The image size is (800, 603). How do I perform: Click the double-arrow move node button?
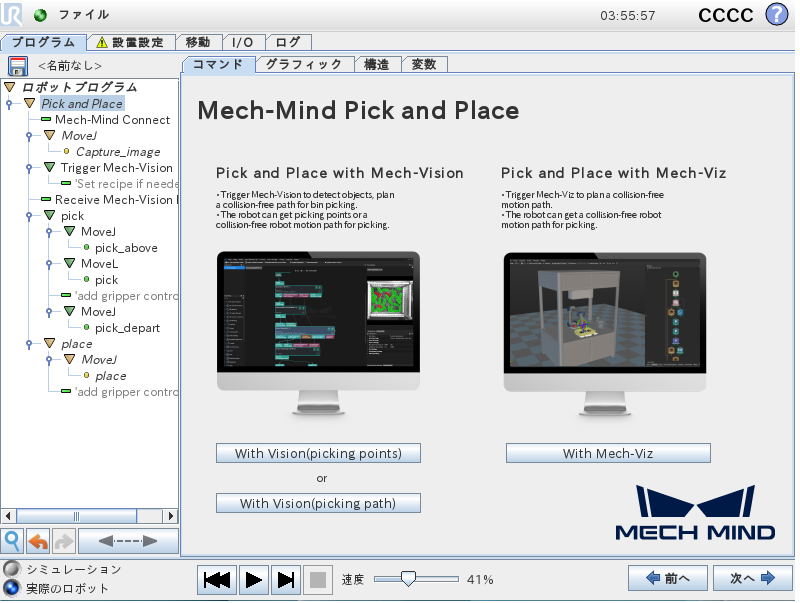click(128, 541)
